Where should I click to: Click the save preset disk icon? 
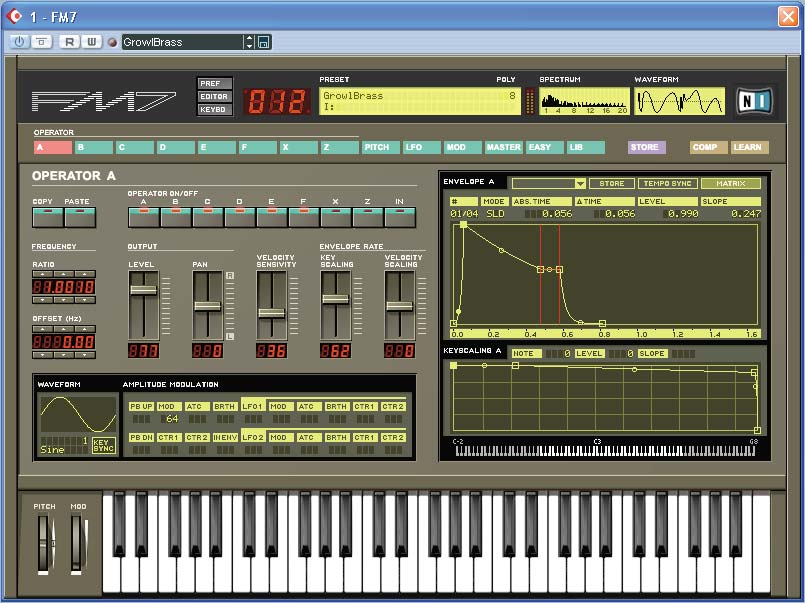click(263, 42)
